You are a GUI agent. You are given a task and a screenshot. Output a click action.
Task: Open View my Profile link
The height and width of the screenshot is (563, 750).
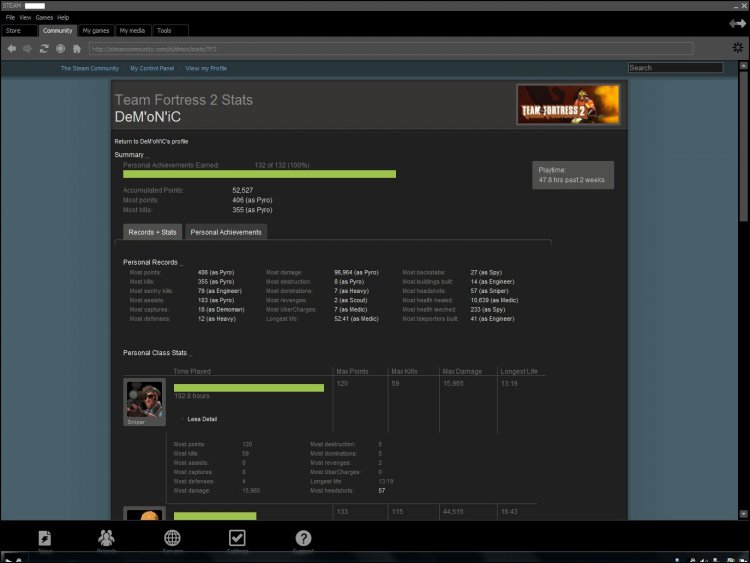pos(206,68)
